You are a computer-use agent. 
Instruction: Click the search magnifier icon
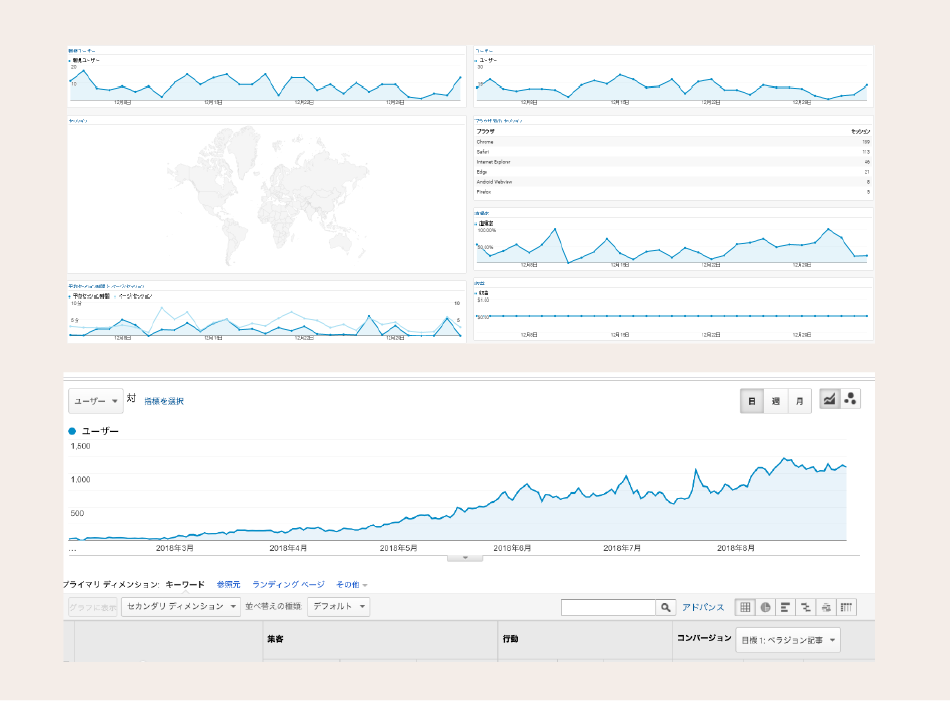pyautogui.click(x=666, y=607)
